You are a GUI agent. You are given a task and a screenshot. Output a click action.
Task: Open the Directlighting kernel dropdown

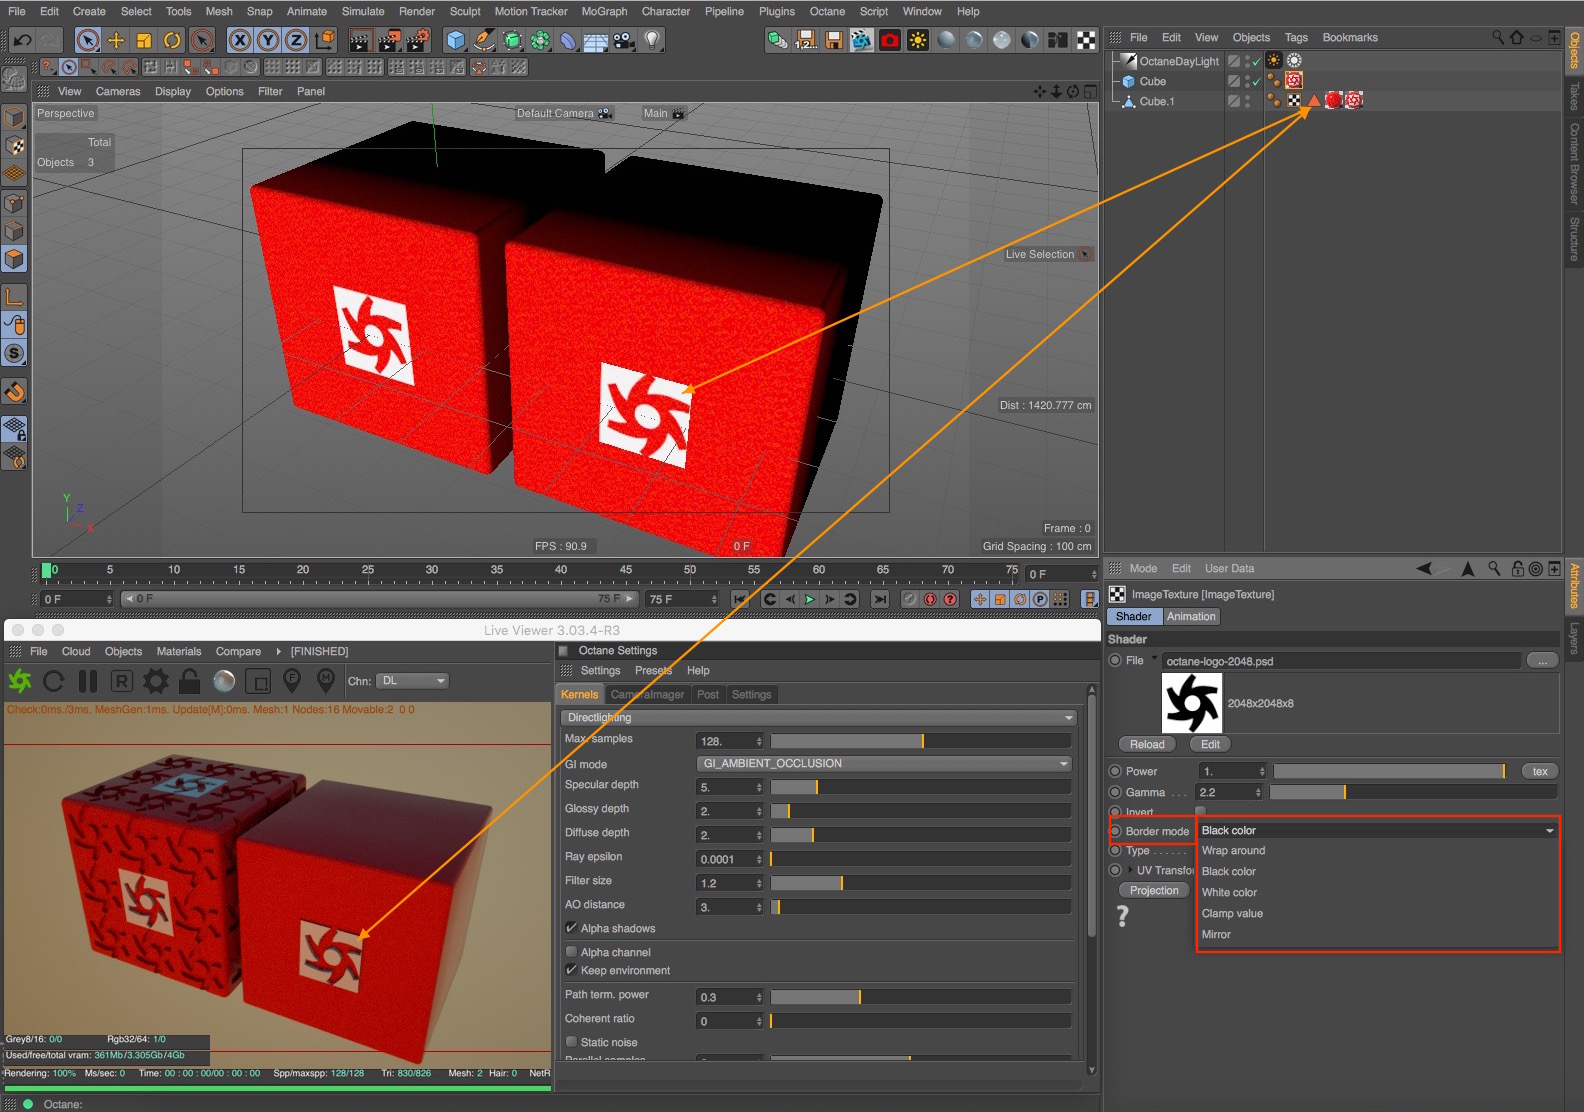[x=818, y=717]
